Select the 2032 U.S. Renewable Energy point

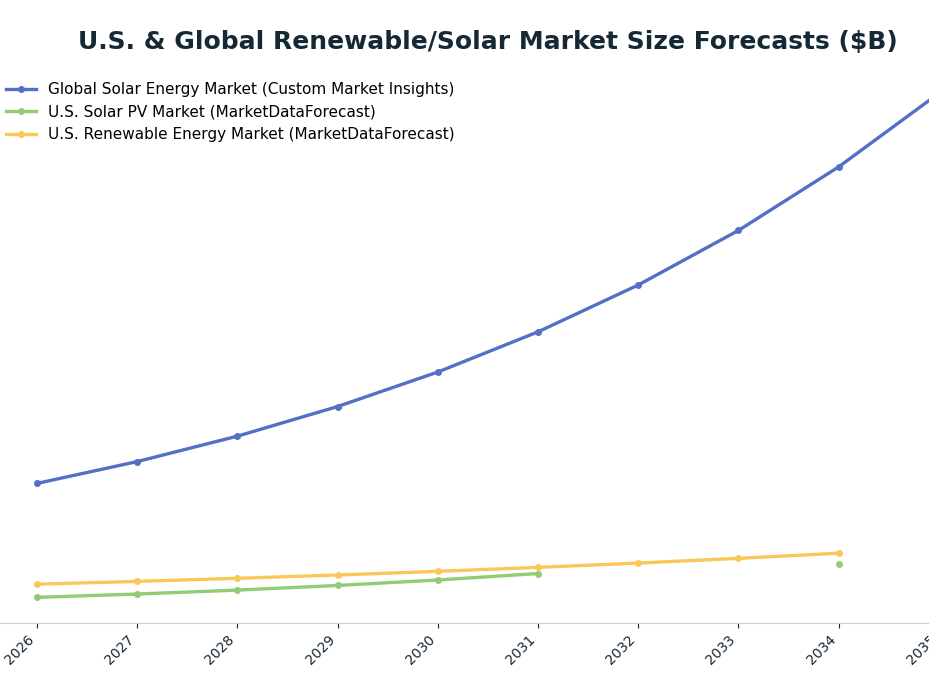(x=639, y=563)
